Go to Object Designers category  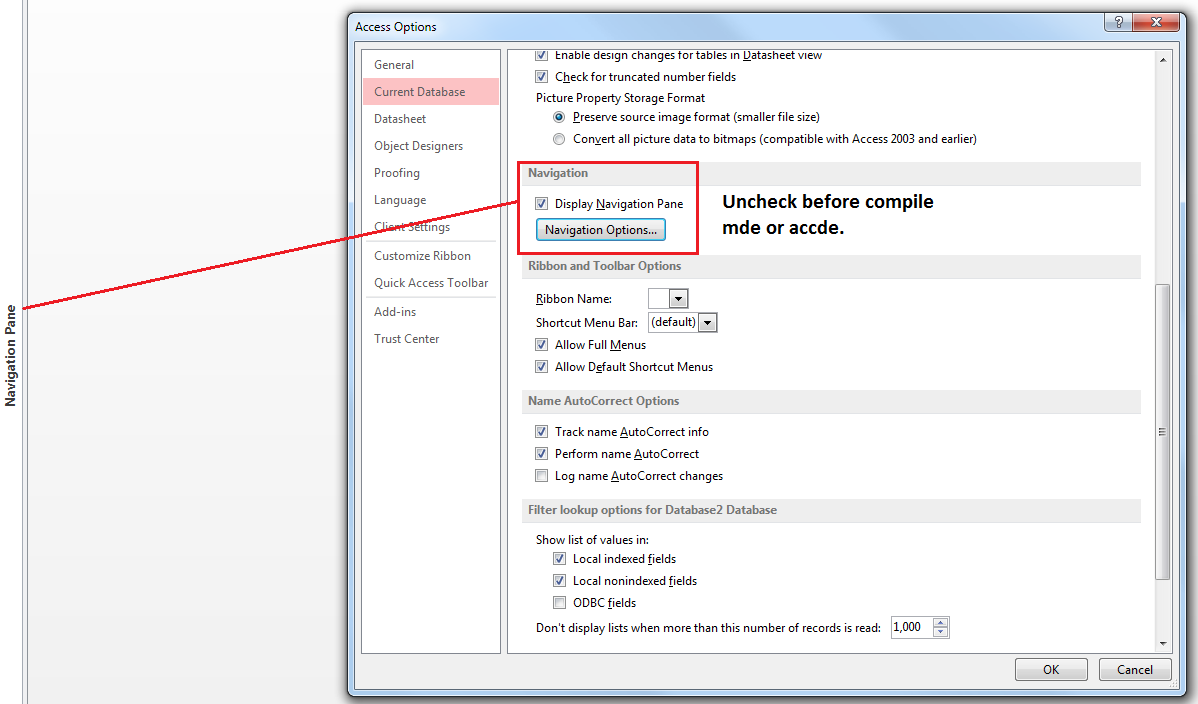(x=431, y=146)
